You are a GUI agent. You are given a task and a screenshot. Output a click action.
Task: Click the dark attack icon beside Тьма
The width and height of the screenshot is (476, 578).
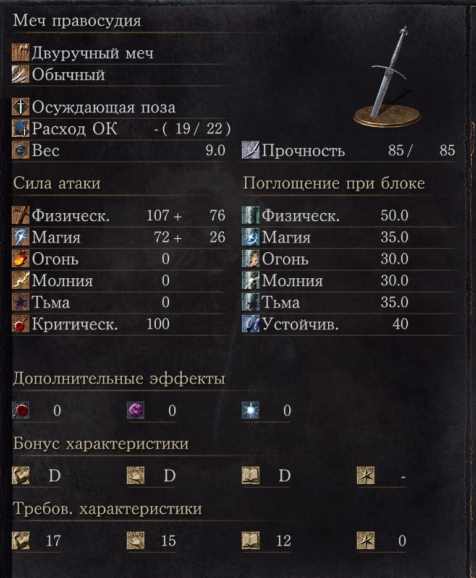[20, 302]
